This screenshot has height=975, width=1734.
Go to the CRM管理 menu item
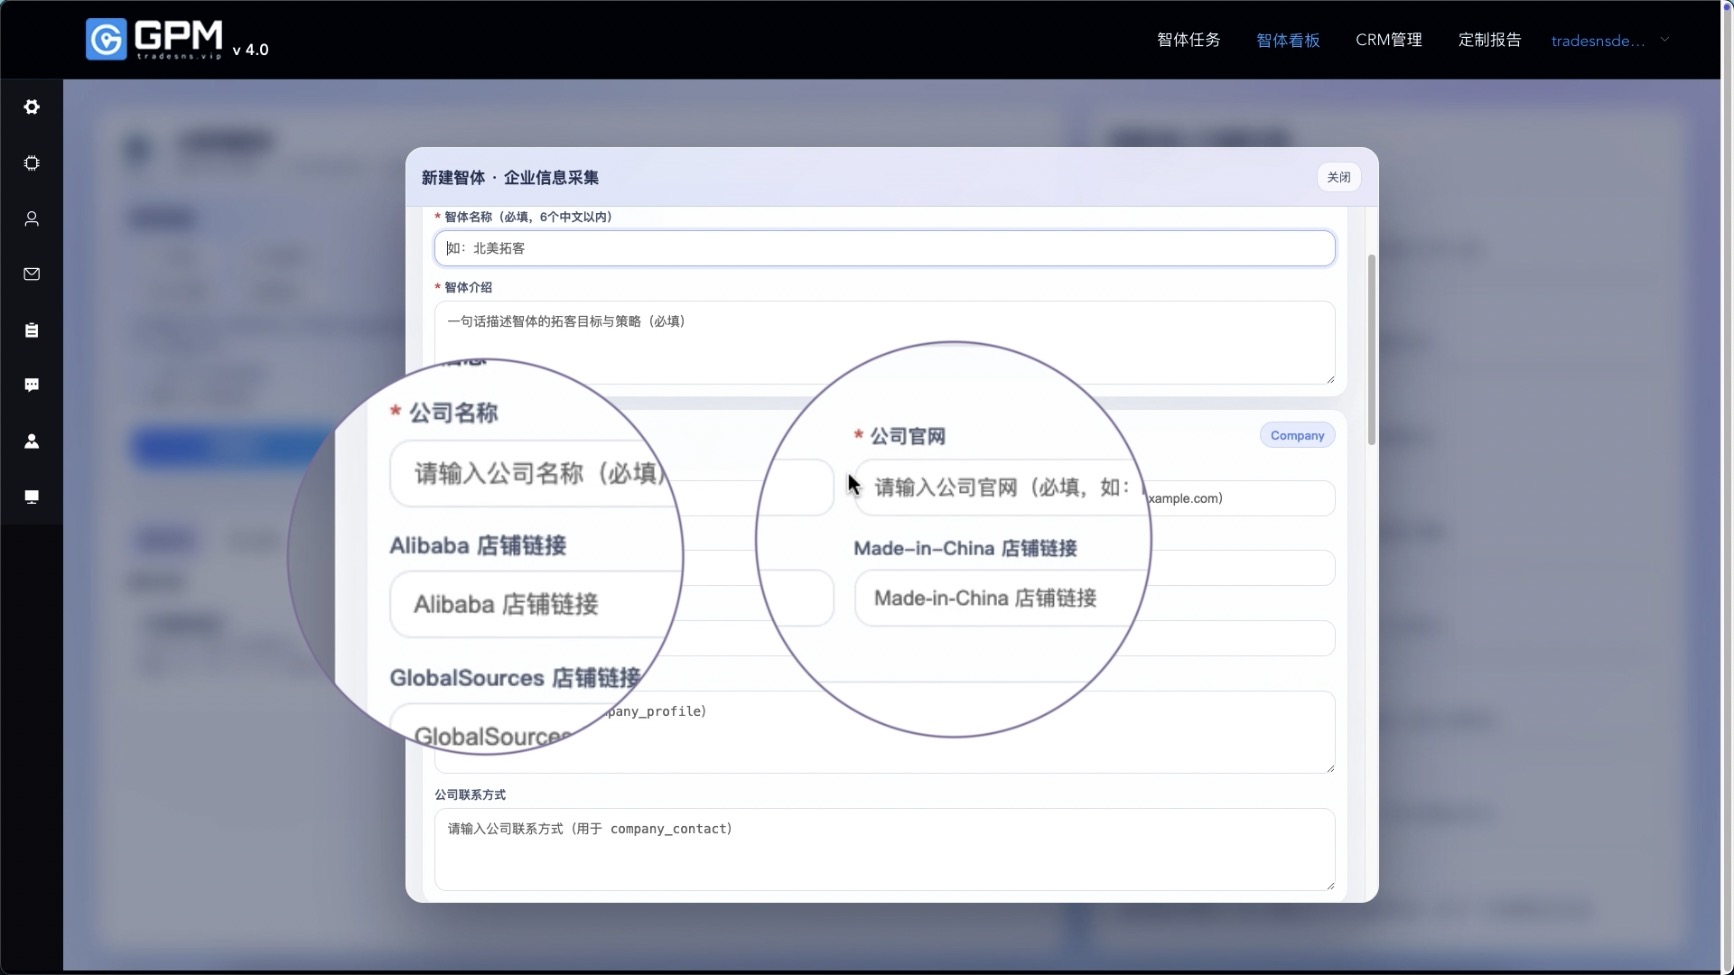point(1388,40)
